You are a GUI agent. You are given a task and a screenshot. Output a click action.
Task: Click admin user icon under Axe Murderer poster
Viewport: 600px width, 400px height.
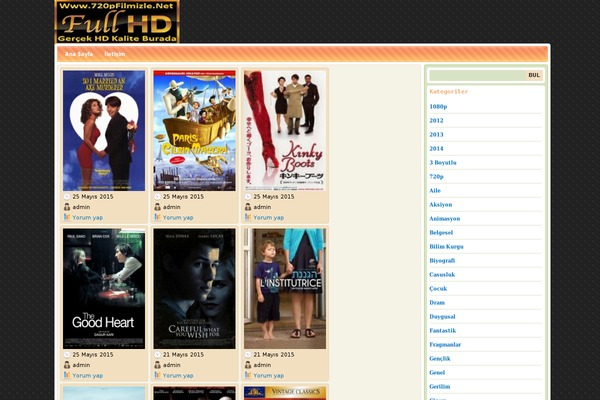pyautogui.click(x=67, y=207)
